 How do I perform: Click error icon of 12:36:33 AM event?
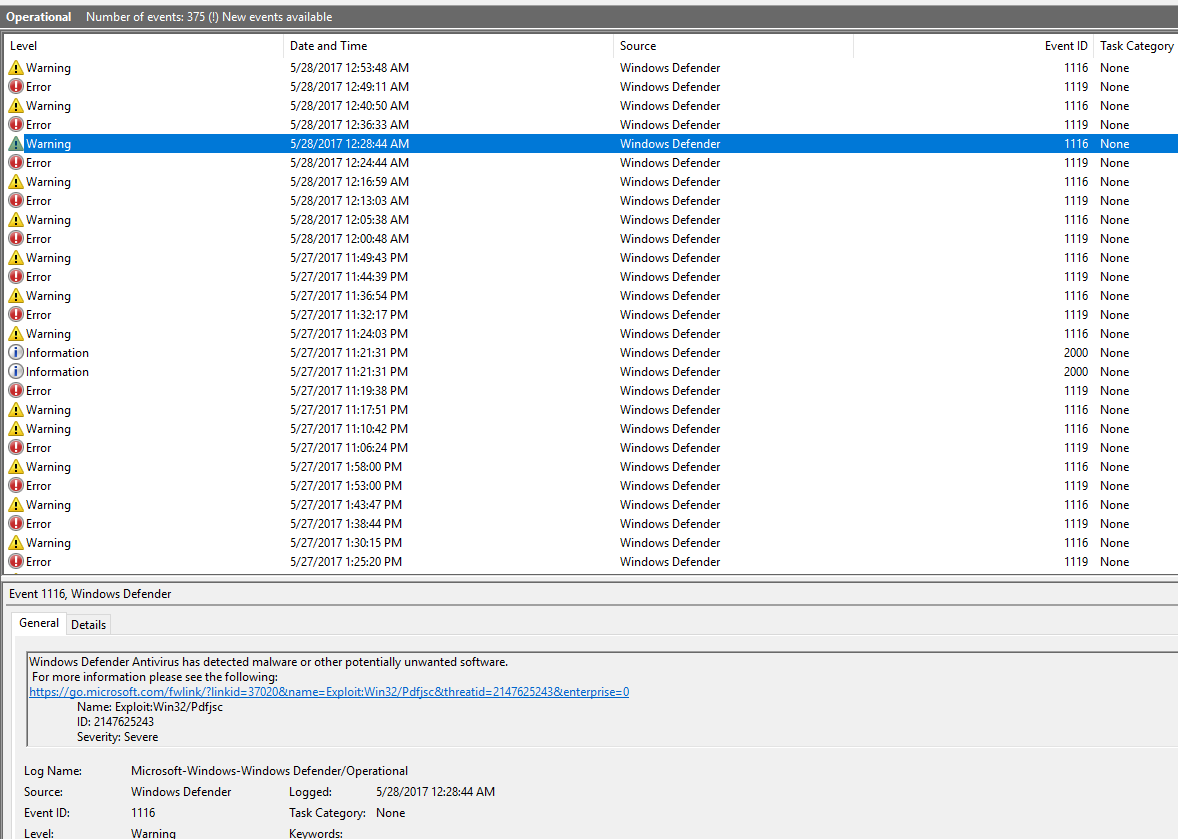pyautogui.click(x=16, y=125)
